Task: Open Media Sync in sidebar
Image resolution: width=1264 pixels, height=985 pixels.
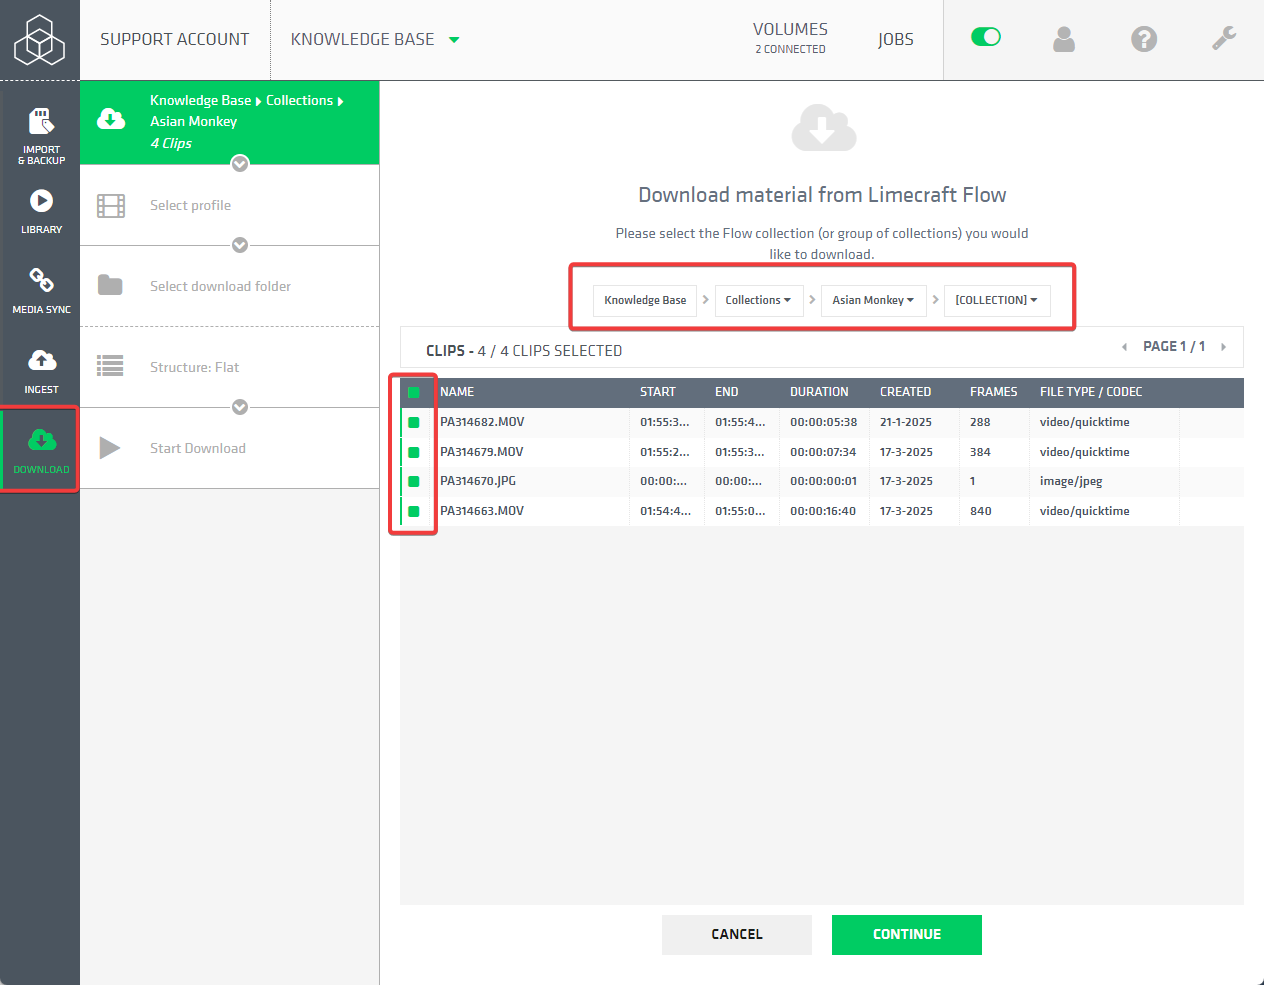Action: pyautogui.click(x=41, y=291)
